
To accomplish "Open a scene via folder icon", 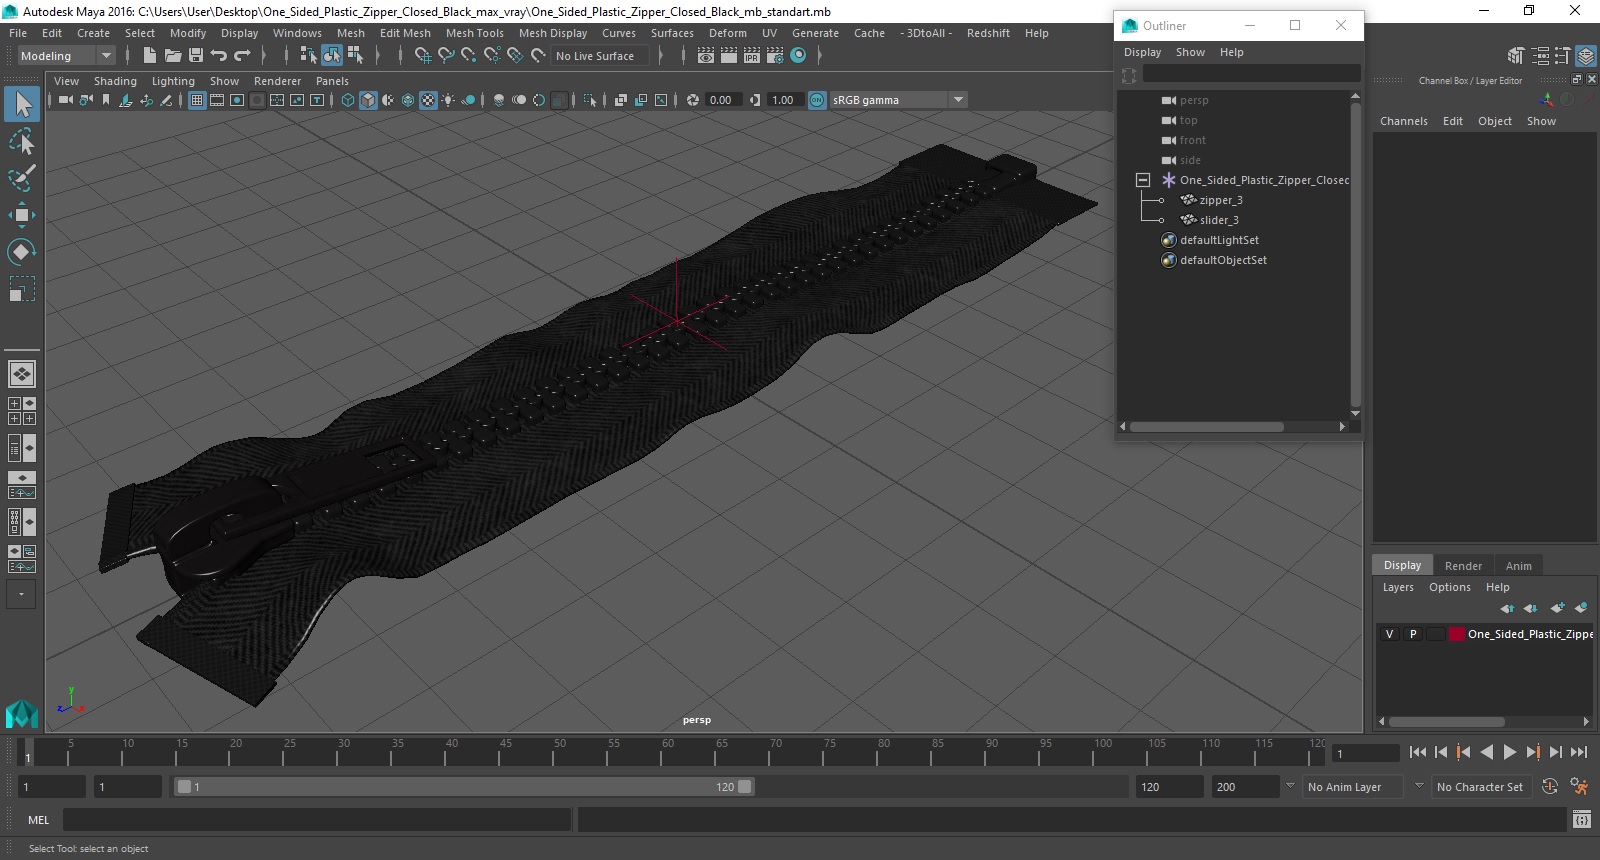I will [x=173, y=56].
